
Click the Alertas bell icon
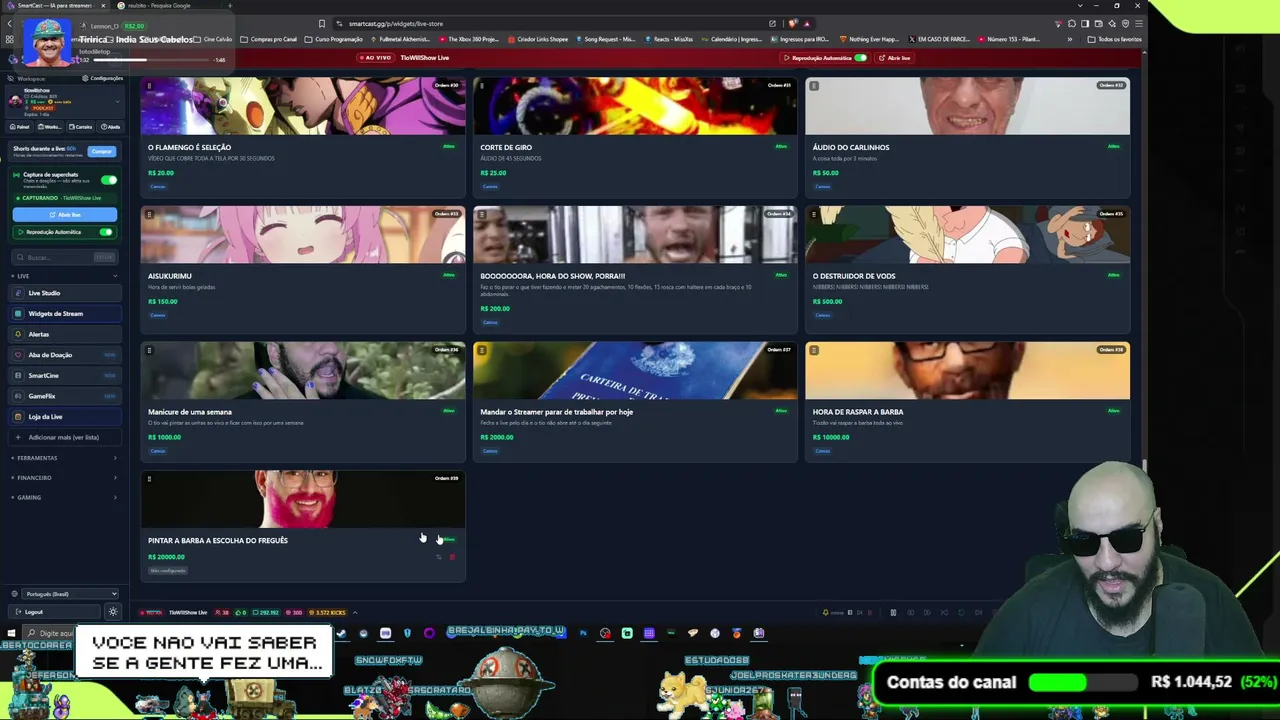pyautogui.click(x=18, y=334)
